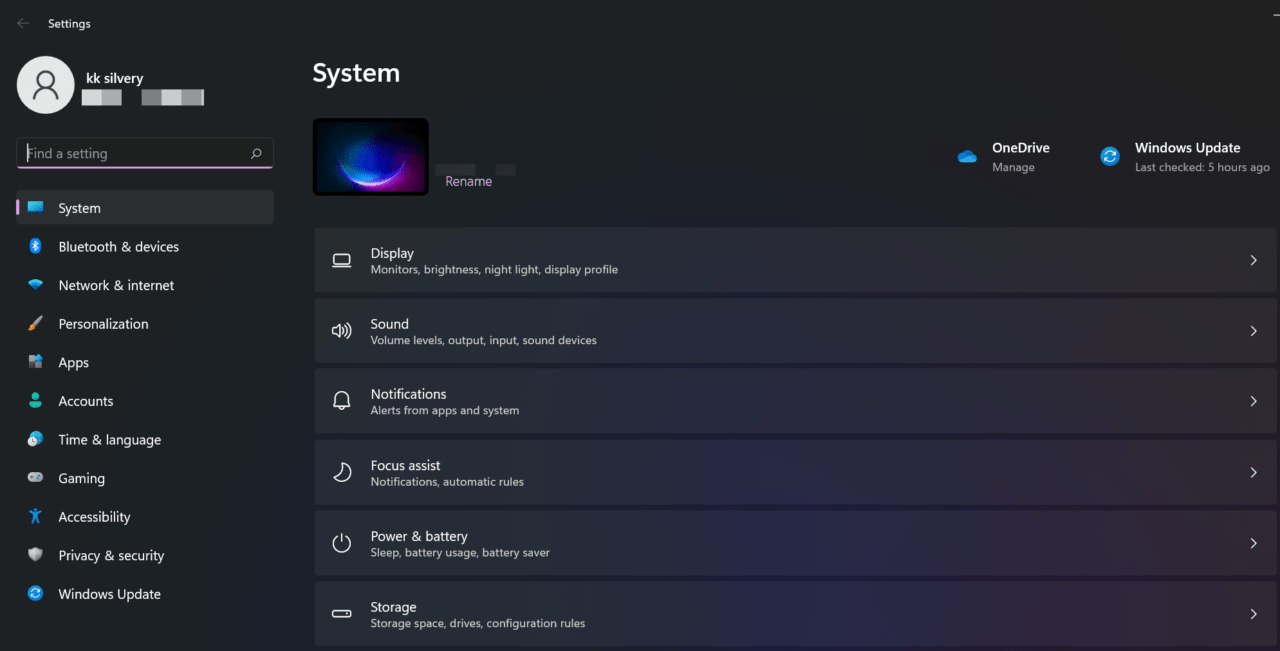
Task: Click the search magnifier icon
Action: [256, 153]
